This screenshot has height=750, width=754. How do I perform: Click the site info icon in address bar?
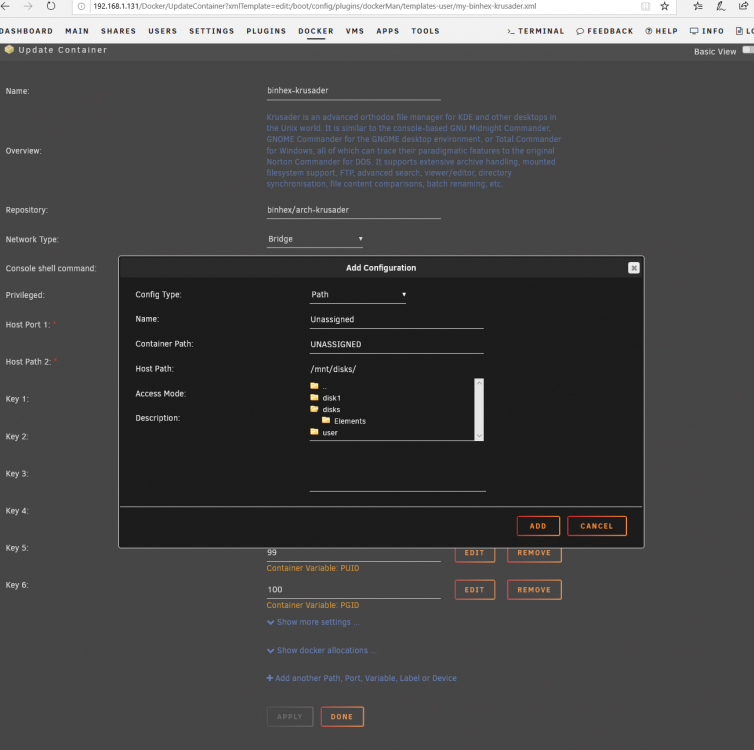pos(81,6)
